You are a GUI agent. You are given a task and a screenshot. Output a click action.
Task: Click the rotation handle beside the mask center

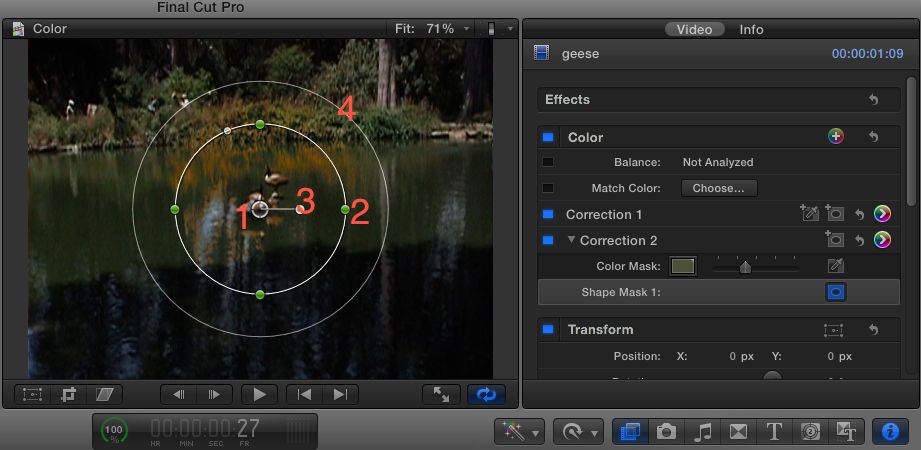tap(300, 209)
